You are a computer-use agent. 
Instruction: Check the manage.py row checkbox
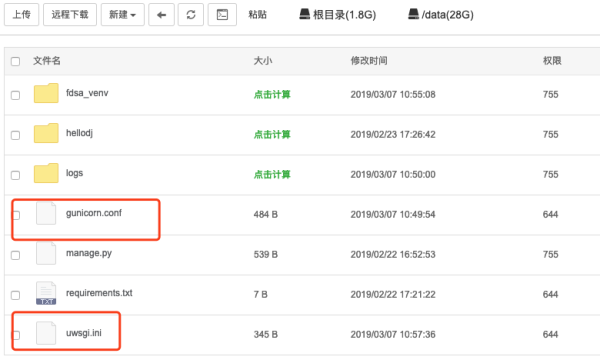click(15, 255)
